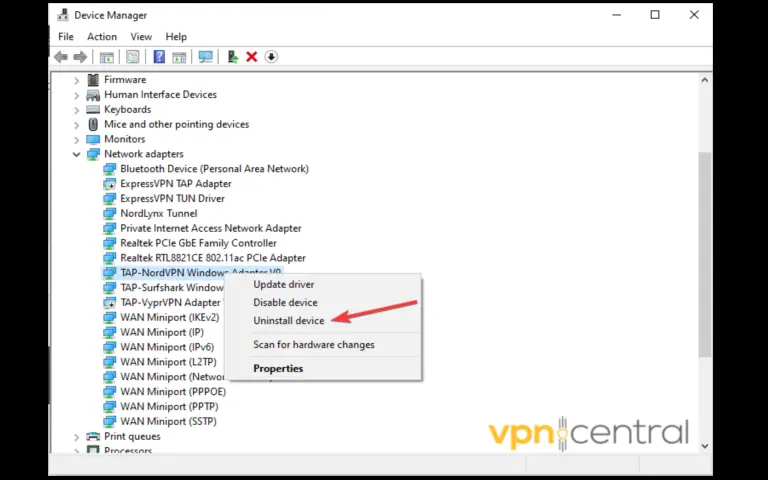768x480 pixels.
Task: Select Uninstall device in context menu
Action: [x=288, y=321]
